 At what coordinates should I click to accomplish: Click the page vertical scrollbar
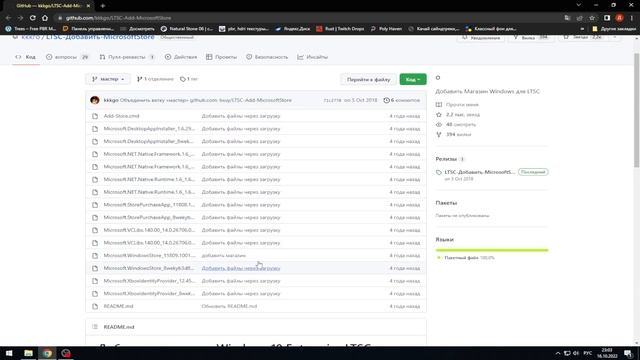point(636,110)
